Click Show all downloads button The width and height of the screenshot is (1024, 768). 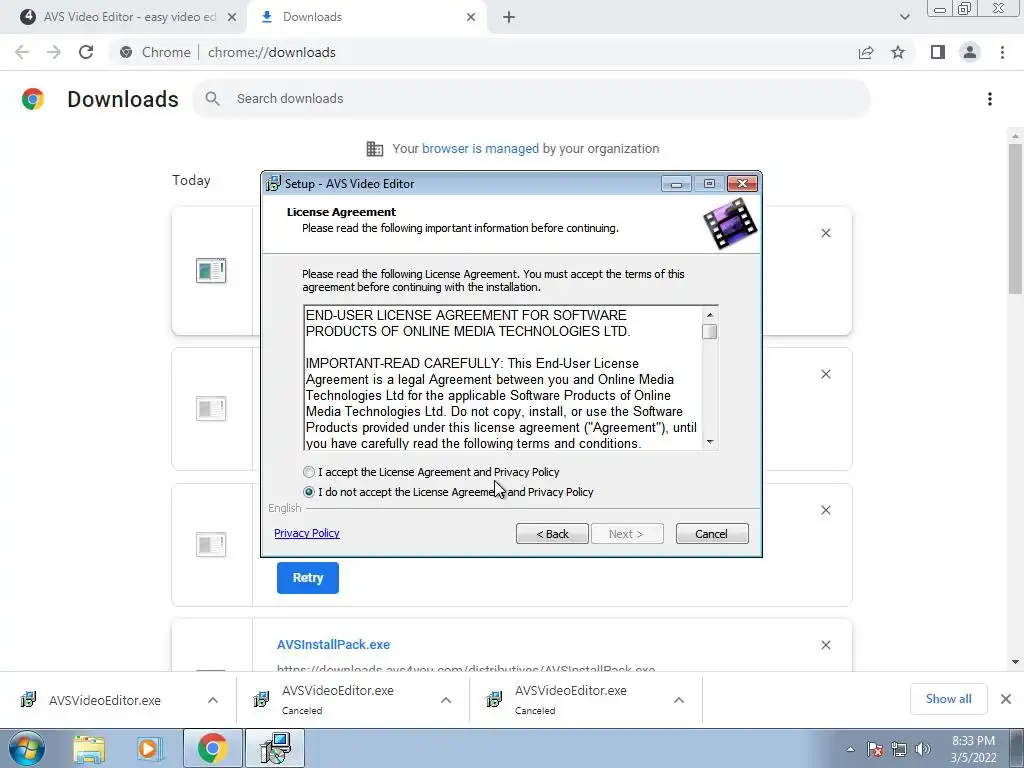[x=948, y=699]
